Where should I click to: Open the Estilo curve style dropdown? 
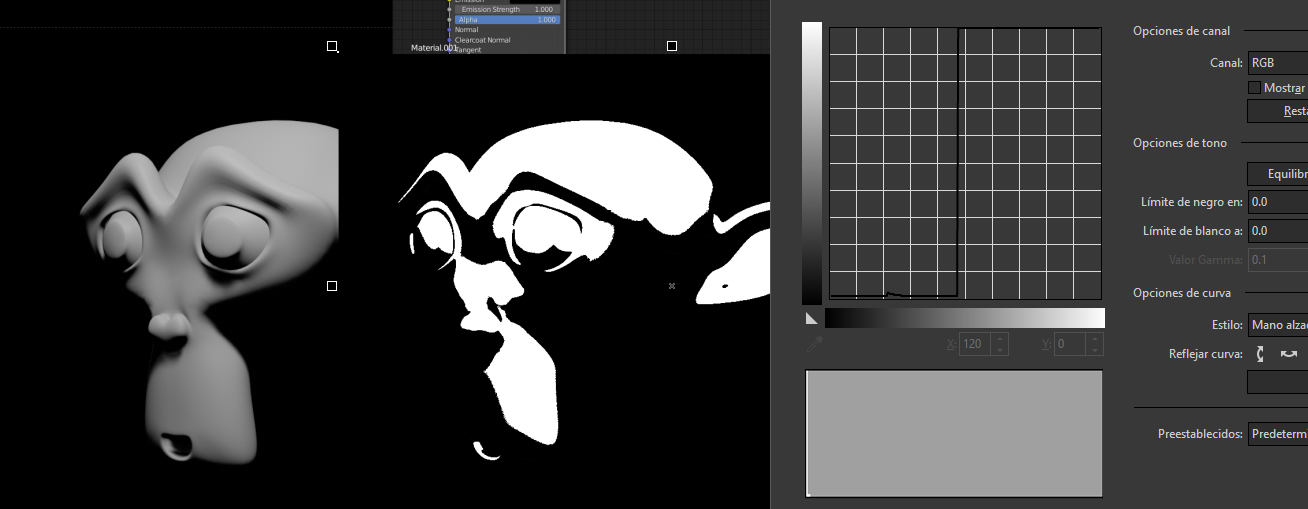point(1277,325)
